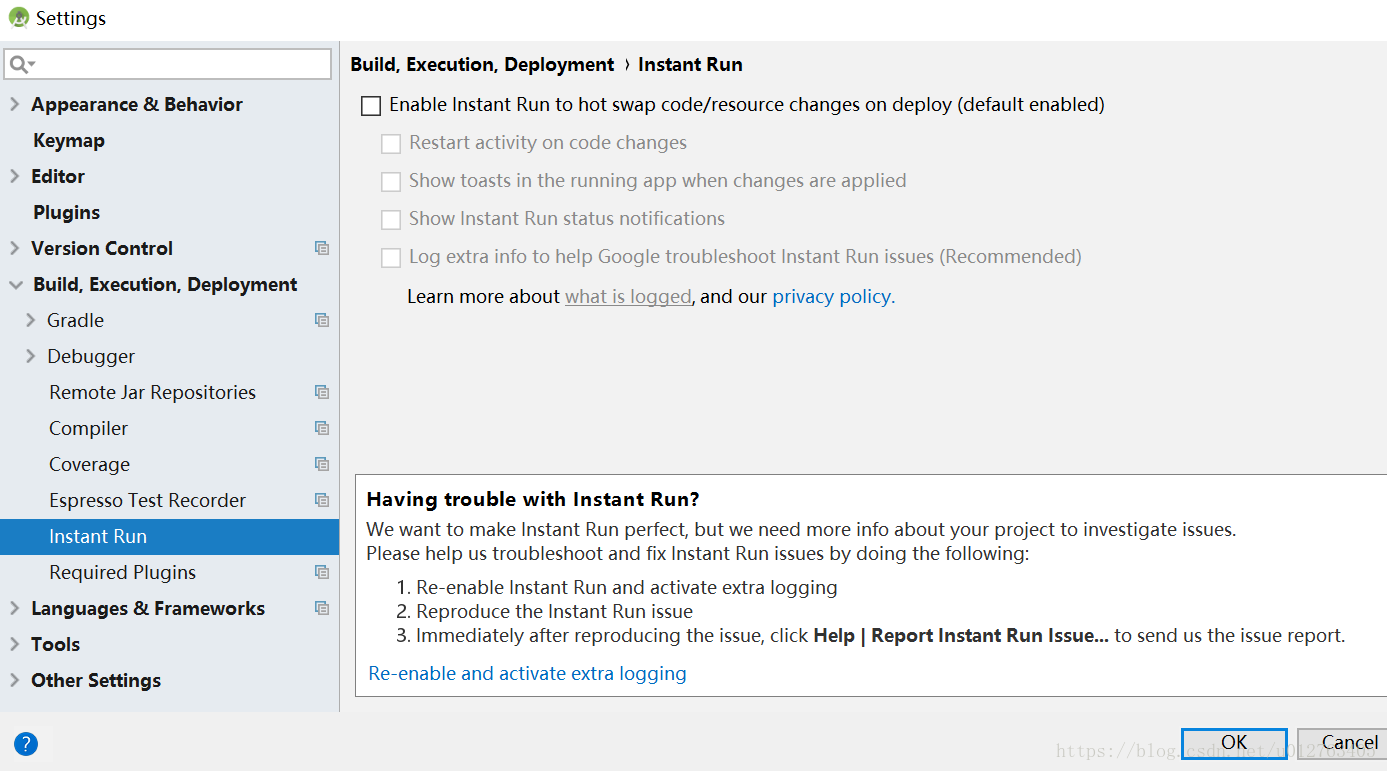Screen dimensions: 1387x771
Task: Toggle Show toasts in running app checkbox
Action: (391, 182)
